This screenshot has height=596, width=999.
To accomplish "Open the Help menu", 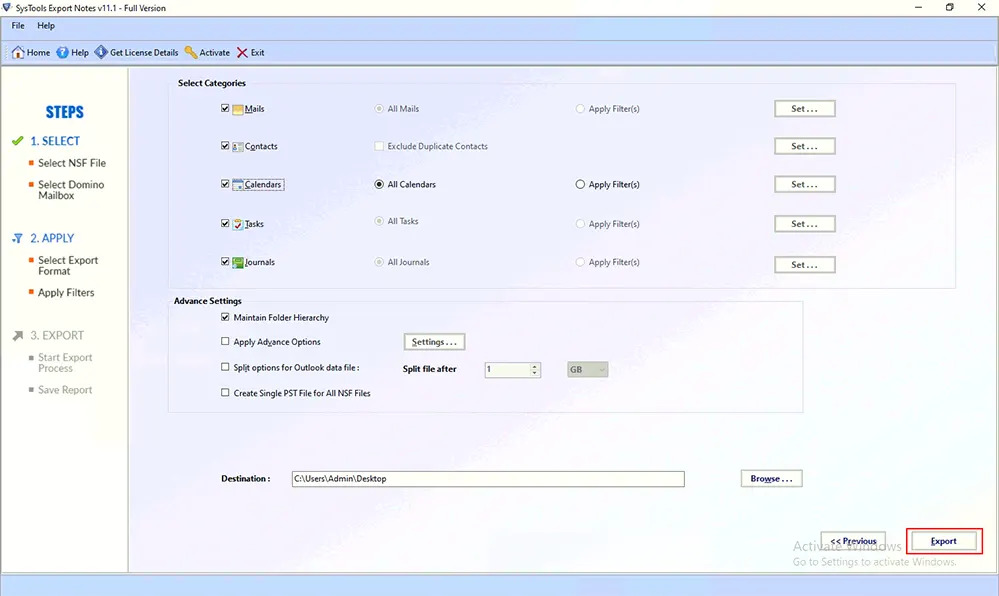I will coord(46,25).
